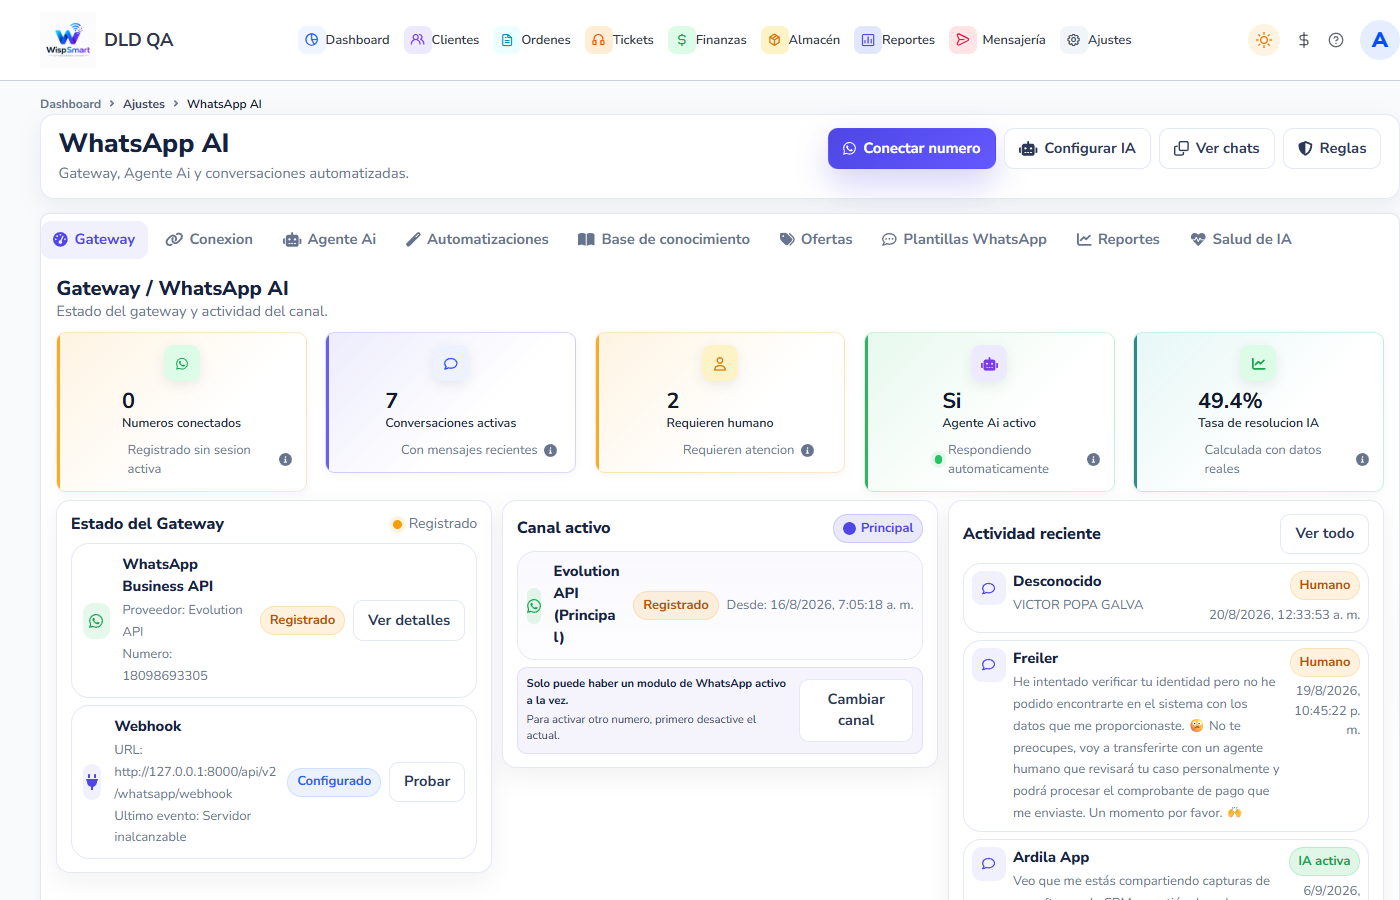This screenshot has height=900, width=1400.
Task: Open the help question mark icon
Action: click(1336, 40)
